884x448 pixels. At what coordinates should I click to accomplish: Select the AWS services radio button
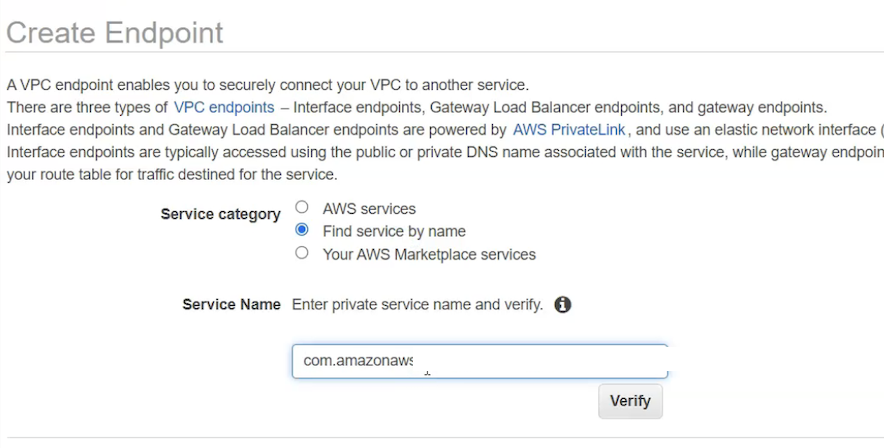coord(302,208)
